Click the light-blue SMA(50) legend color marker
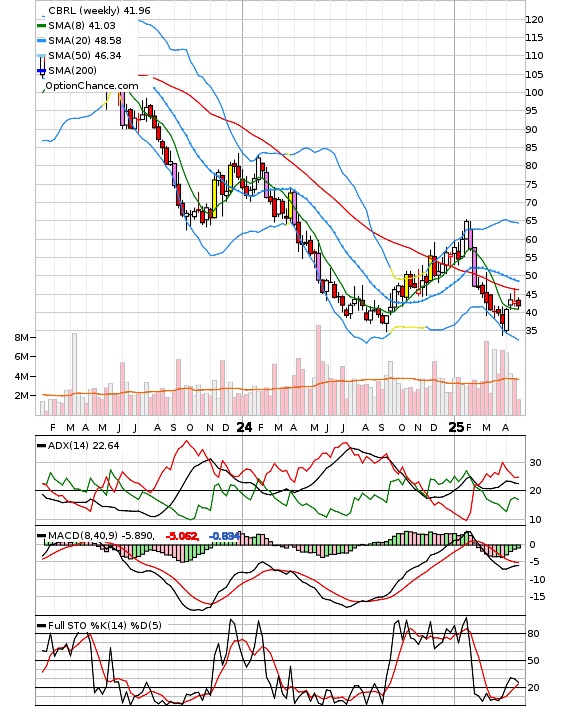The height and width of the screenshot is (706, 566). tap(41, 55)
